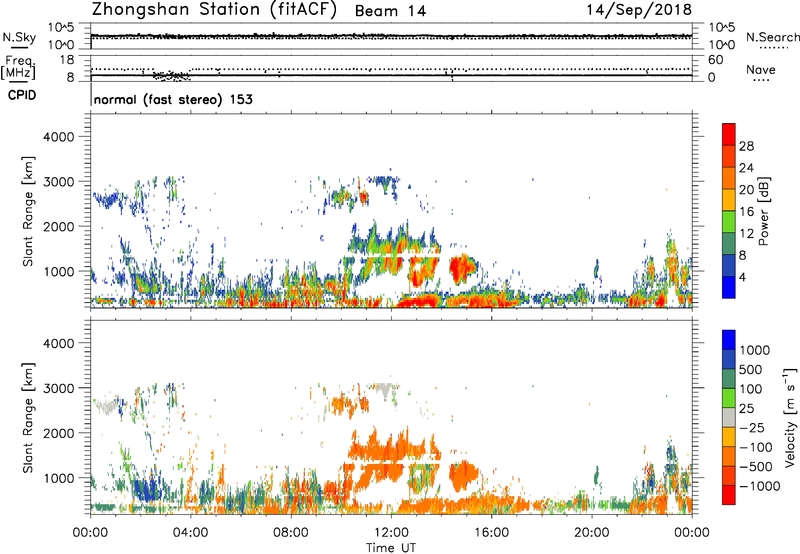800x554 pixels.
Task: Click the -25 tick on velocity colorbar
Action: 752,427
